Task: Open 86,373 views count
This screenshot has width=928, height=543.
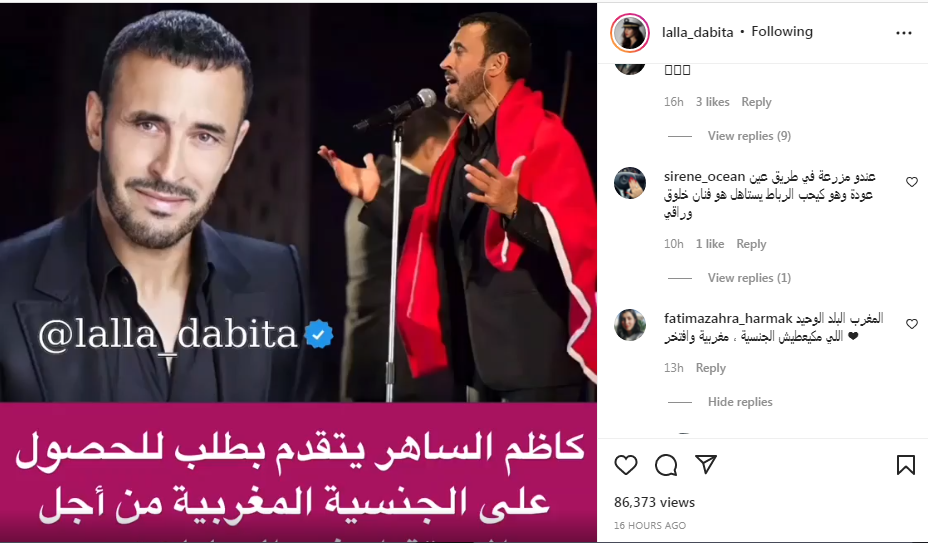Action: [654, 502]
